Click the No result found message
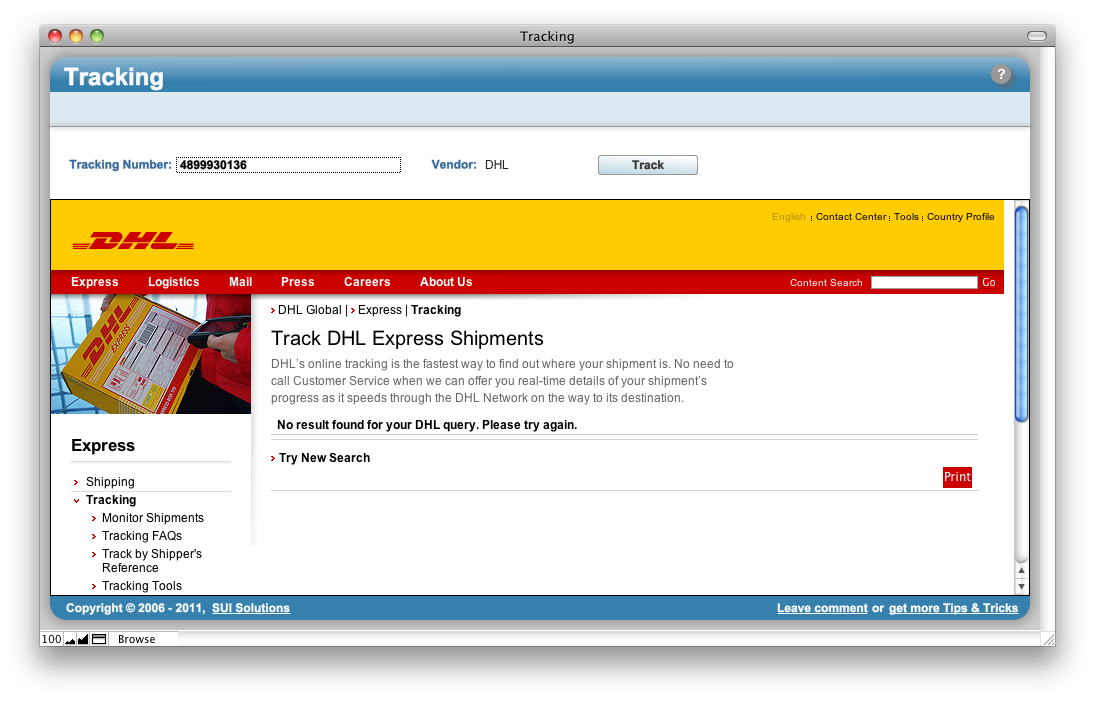Viewport: 1095px width, 701px height. (427, 425)
